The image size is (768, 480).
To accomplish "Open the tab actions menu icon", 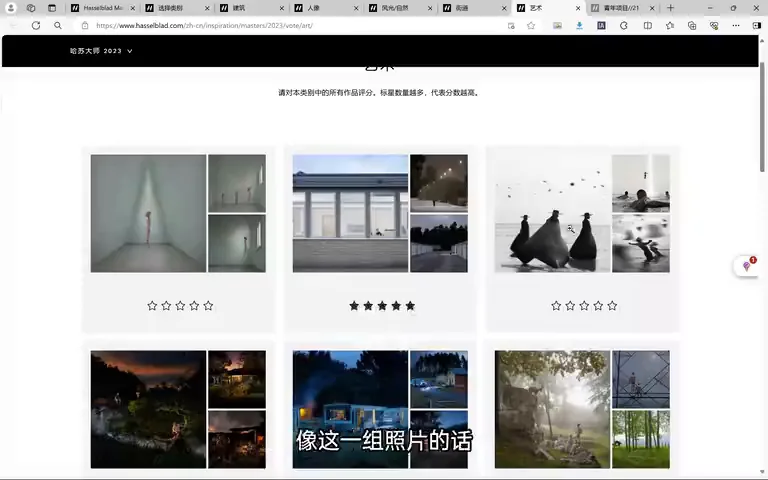I will [x=52, y=8].
